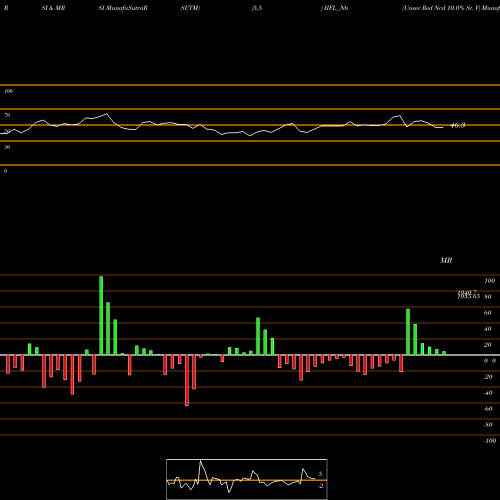
Task: Click the 'Unsec Red Ncd 10.0% Sr. V' title
Action: (x=441, y=8)
